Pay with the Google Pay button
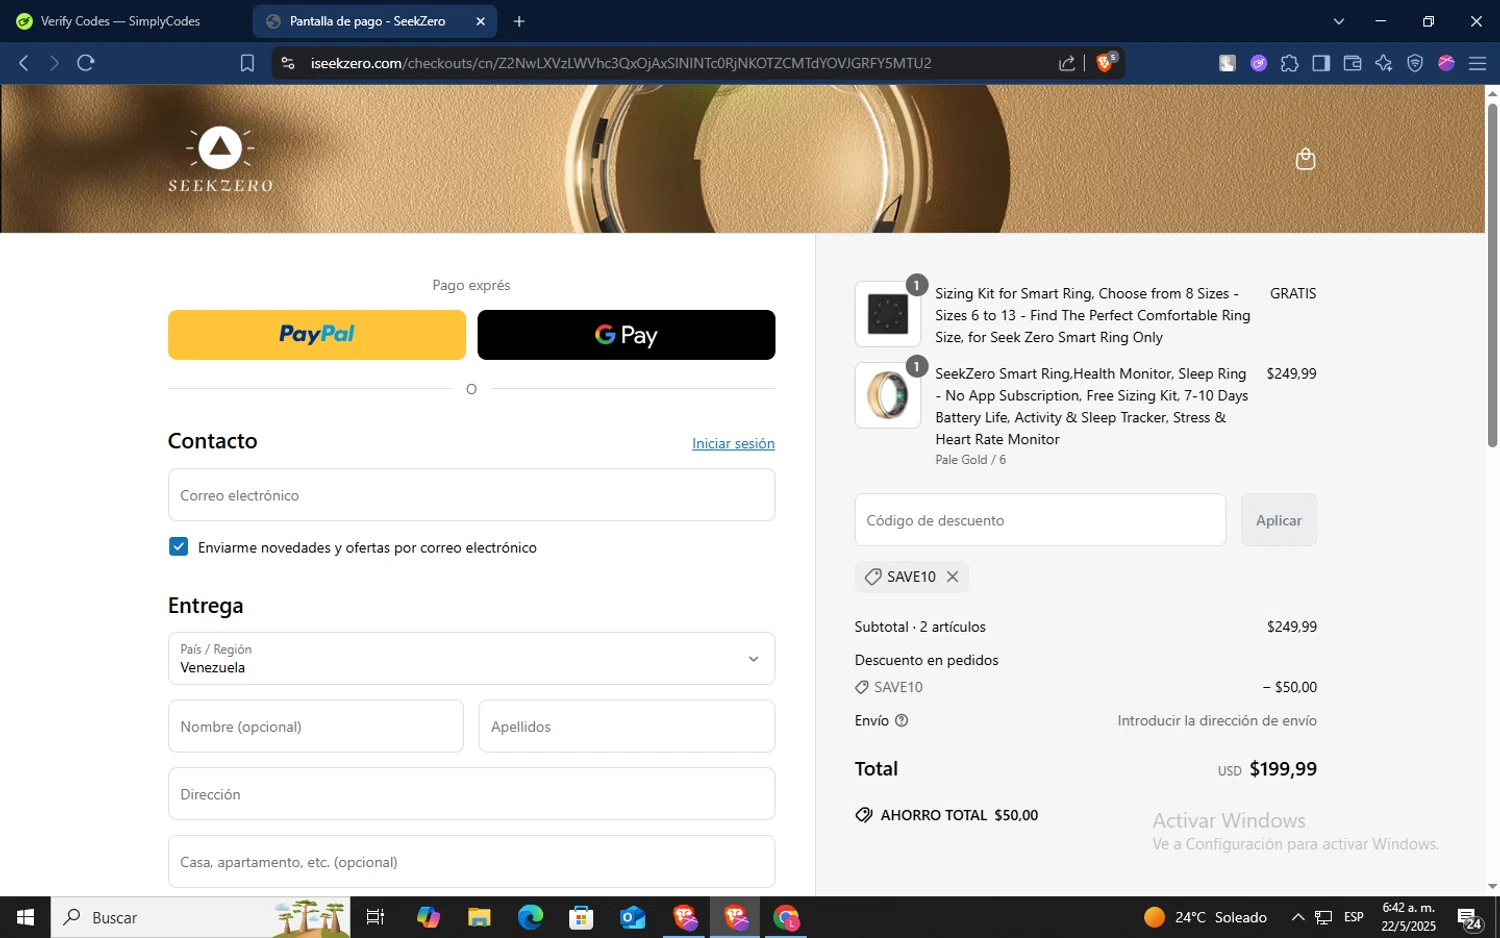Viewport: 1500px width, 938px height. coord(626,335)
